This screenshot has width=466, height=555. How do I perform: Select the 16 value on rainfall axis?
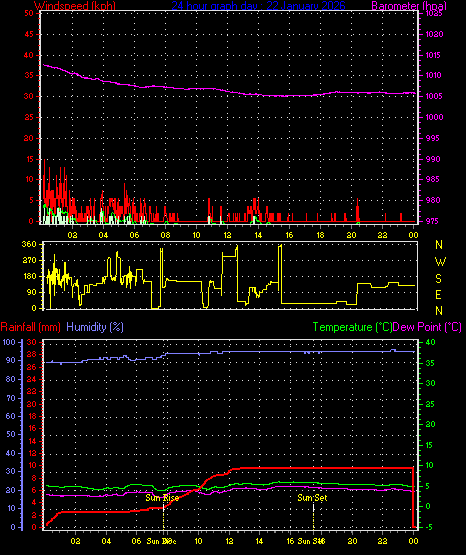tap(32, 428)
